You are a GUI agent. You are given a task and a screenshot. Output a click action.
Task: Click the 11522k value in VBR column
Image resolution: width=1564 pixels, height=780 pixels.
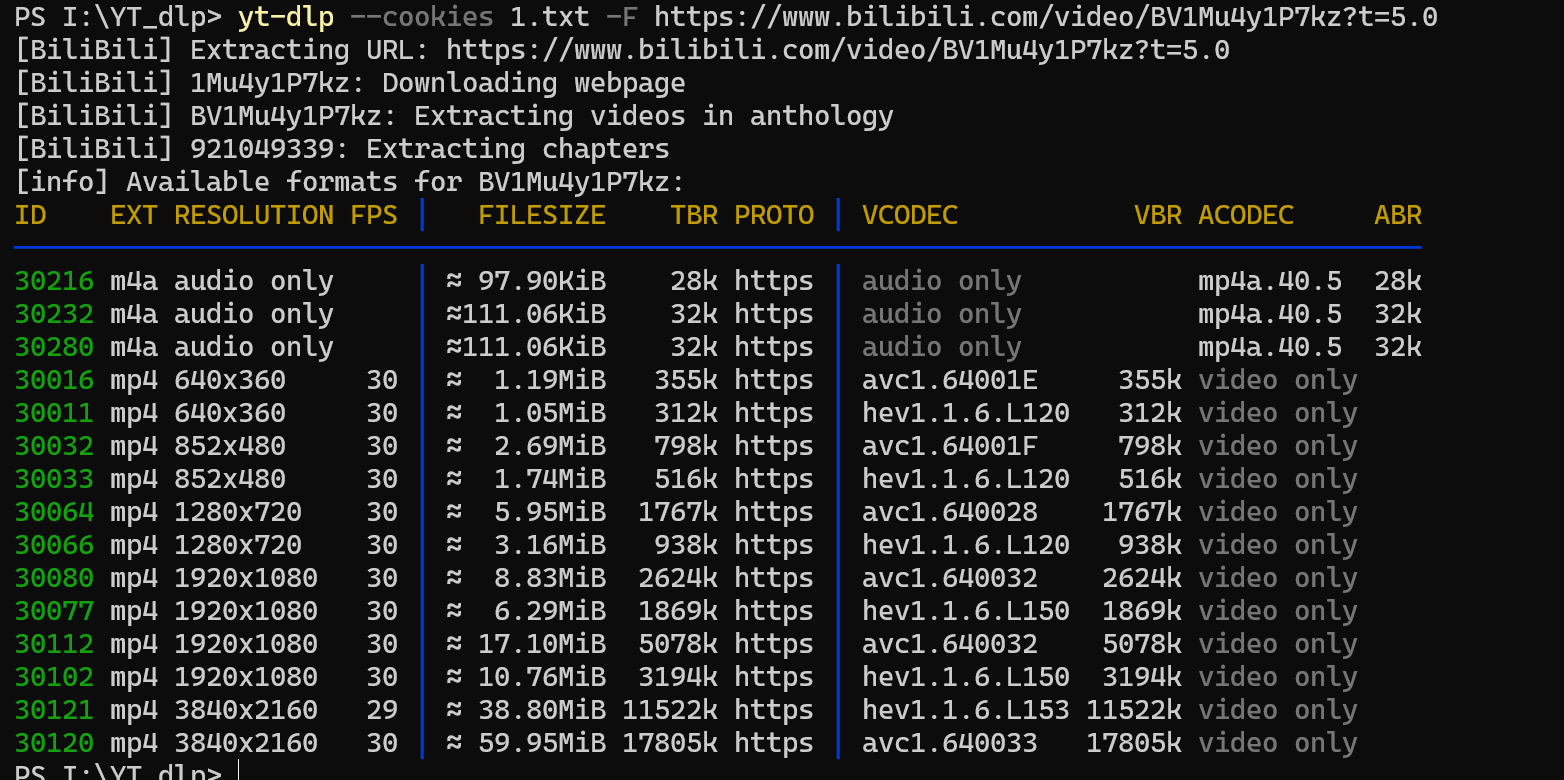point(1134,710)
